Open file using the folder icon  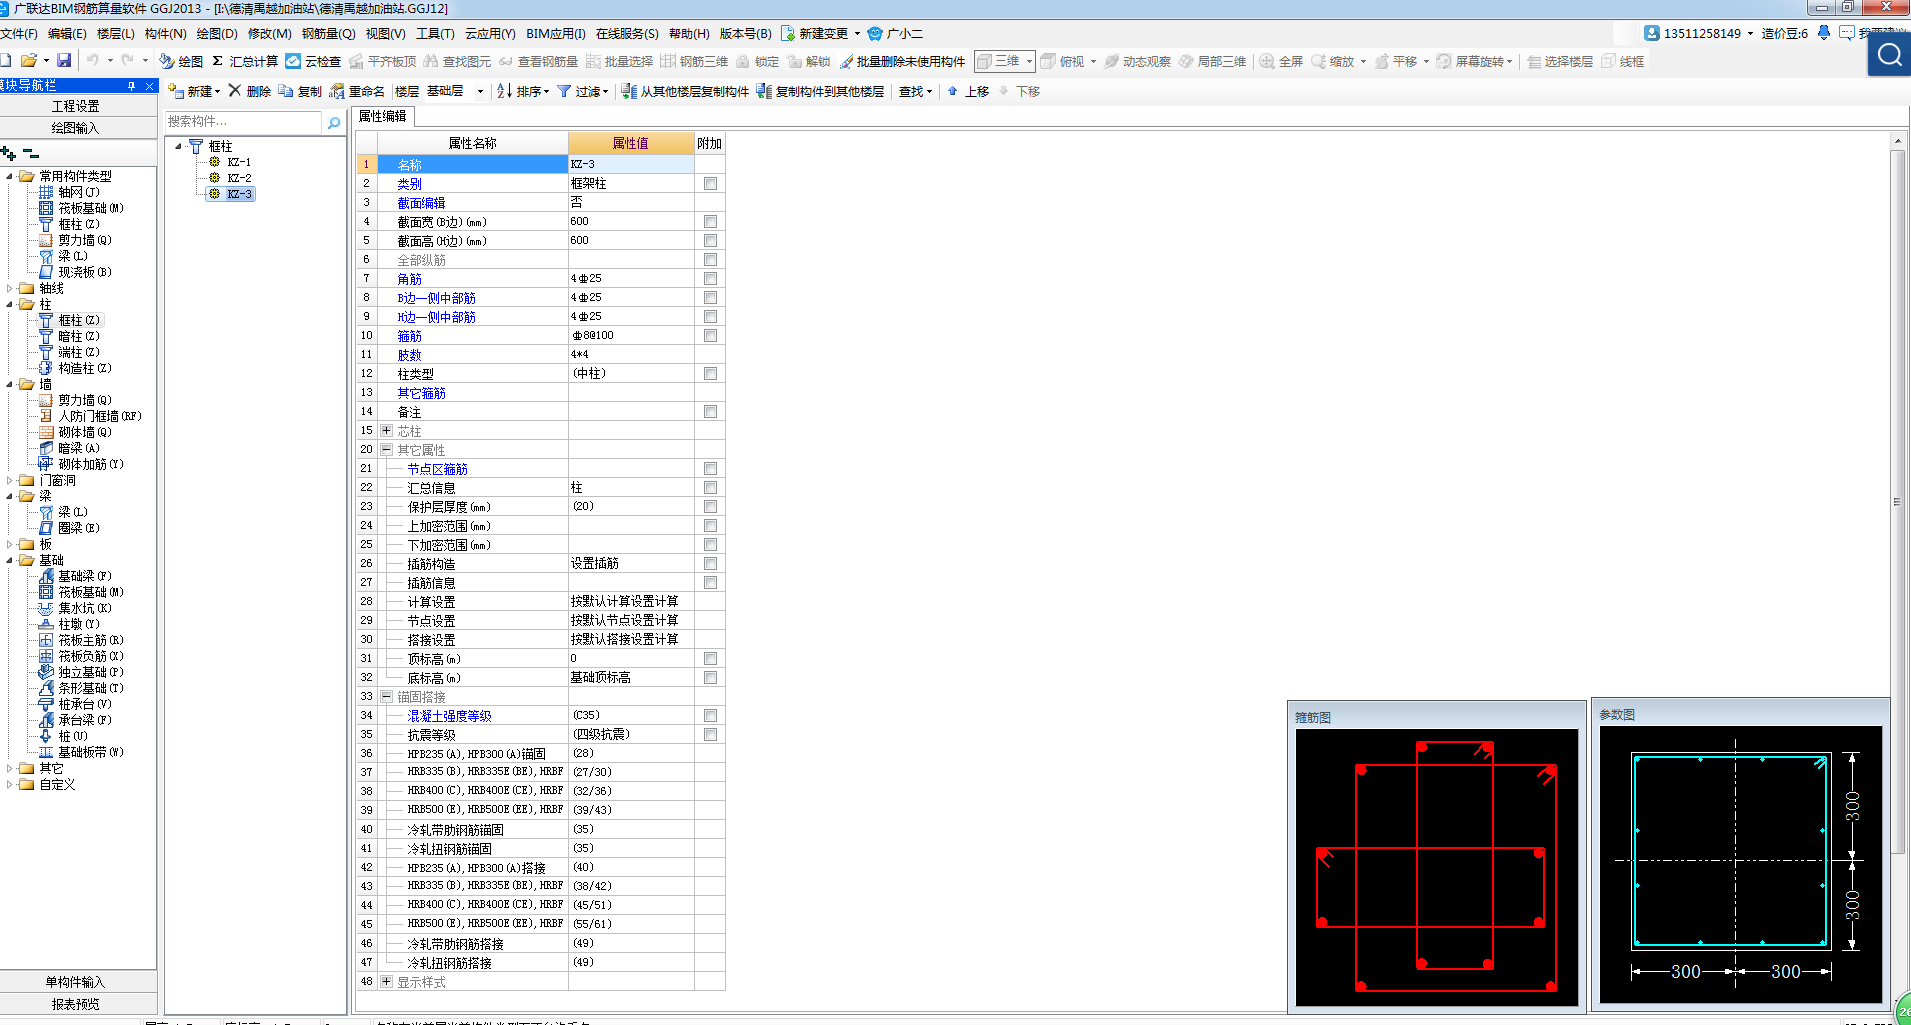29,61
